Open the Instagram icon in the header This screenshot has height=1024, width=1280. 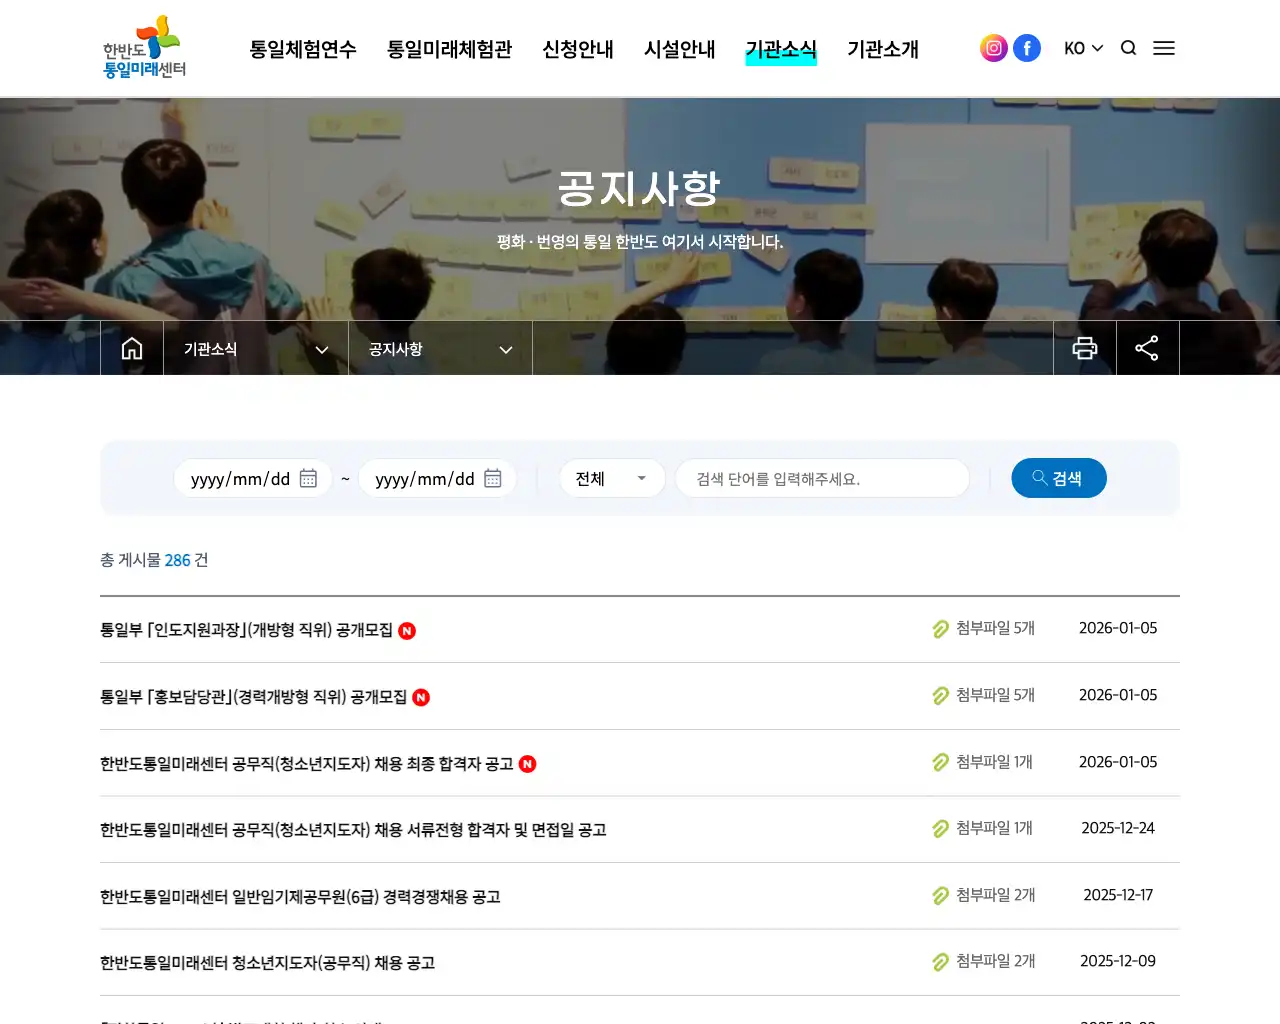(993, 47)
